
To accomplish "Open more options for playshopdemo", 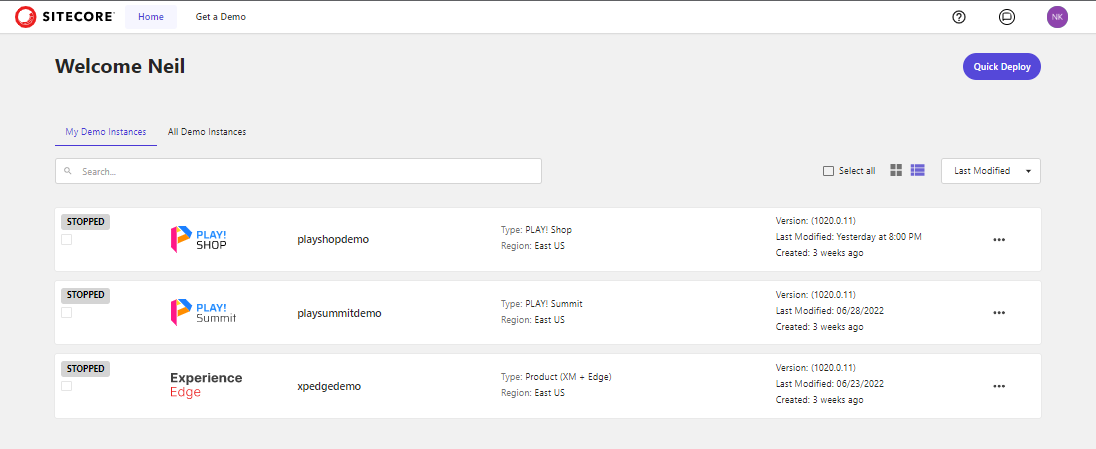I will [998, 240].
